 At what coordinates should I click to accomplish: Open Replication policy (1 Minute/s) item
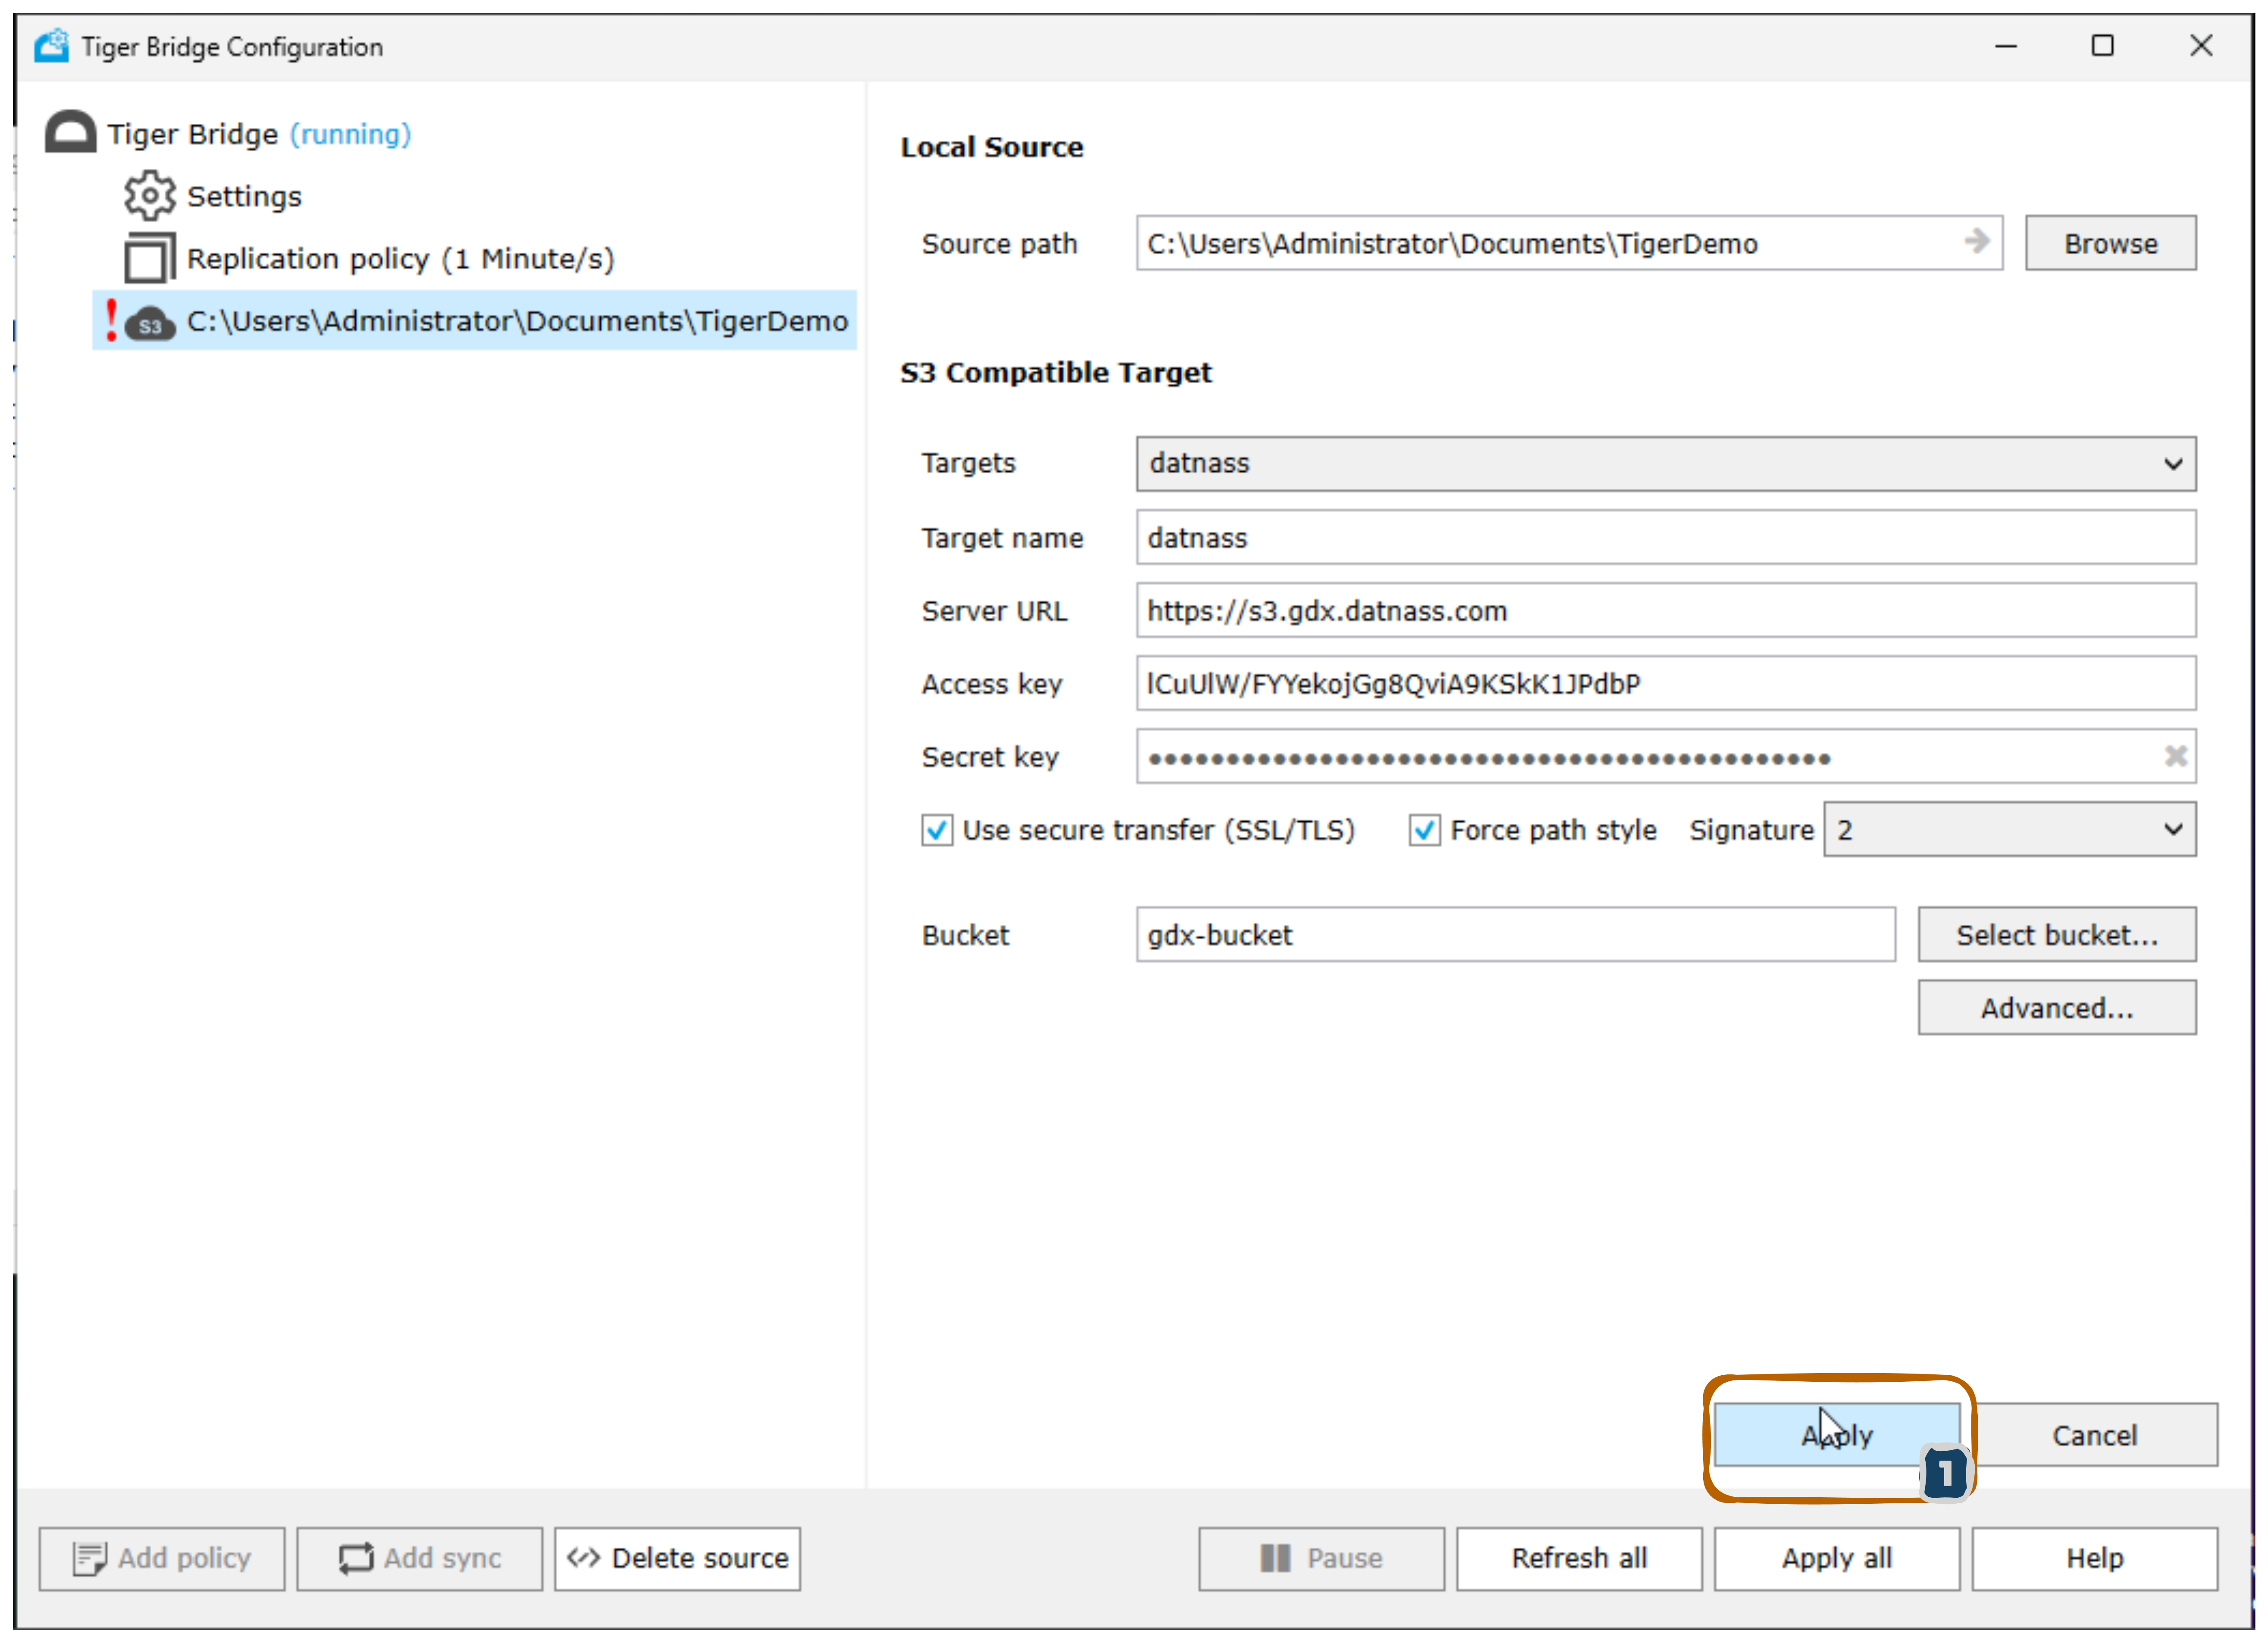[400, 259]
